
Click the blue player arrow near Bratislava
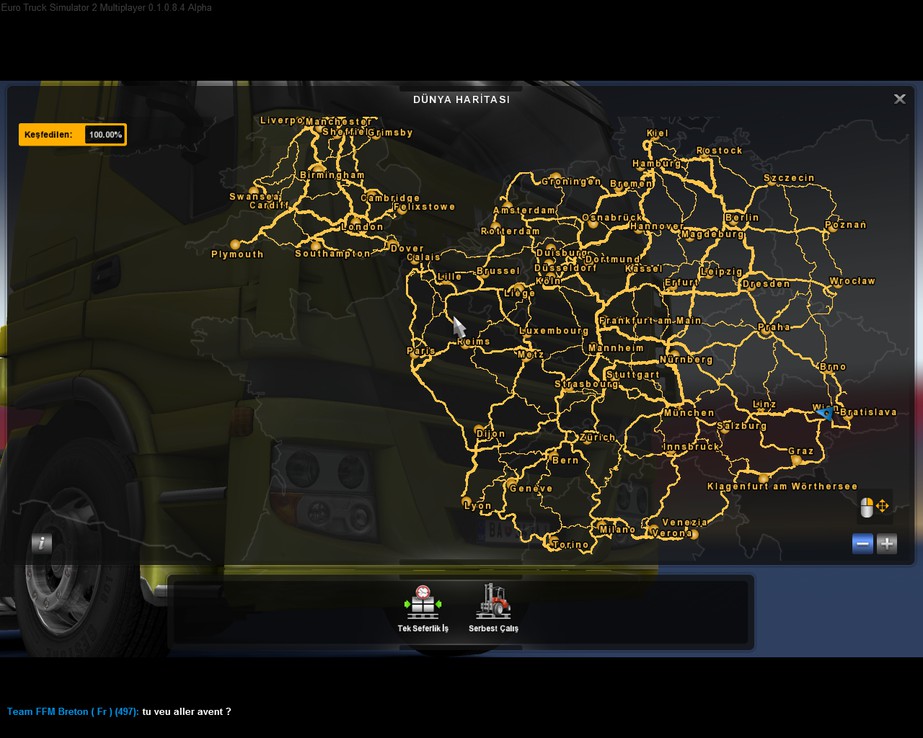coord(824,412)
